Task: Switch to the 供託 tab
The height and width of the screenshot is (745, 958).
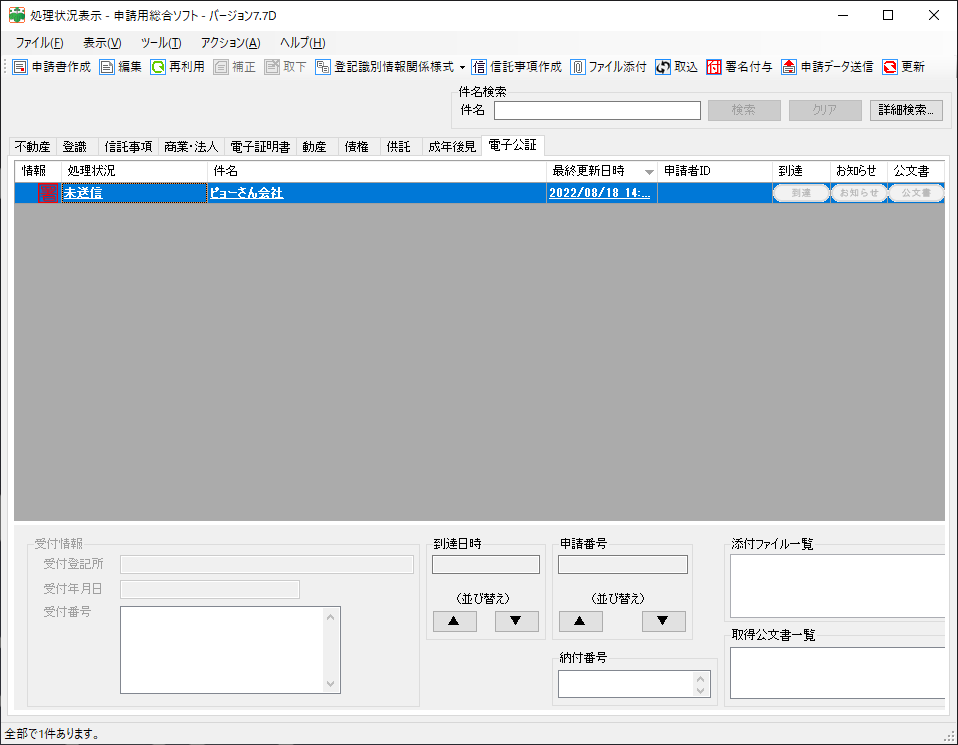Action: (399, 147)
